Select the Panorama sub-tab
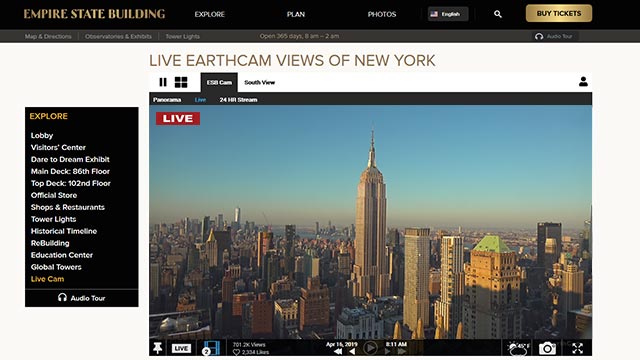Screen dimensions: 640x360 click(167, 100)
